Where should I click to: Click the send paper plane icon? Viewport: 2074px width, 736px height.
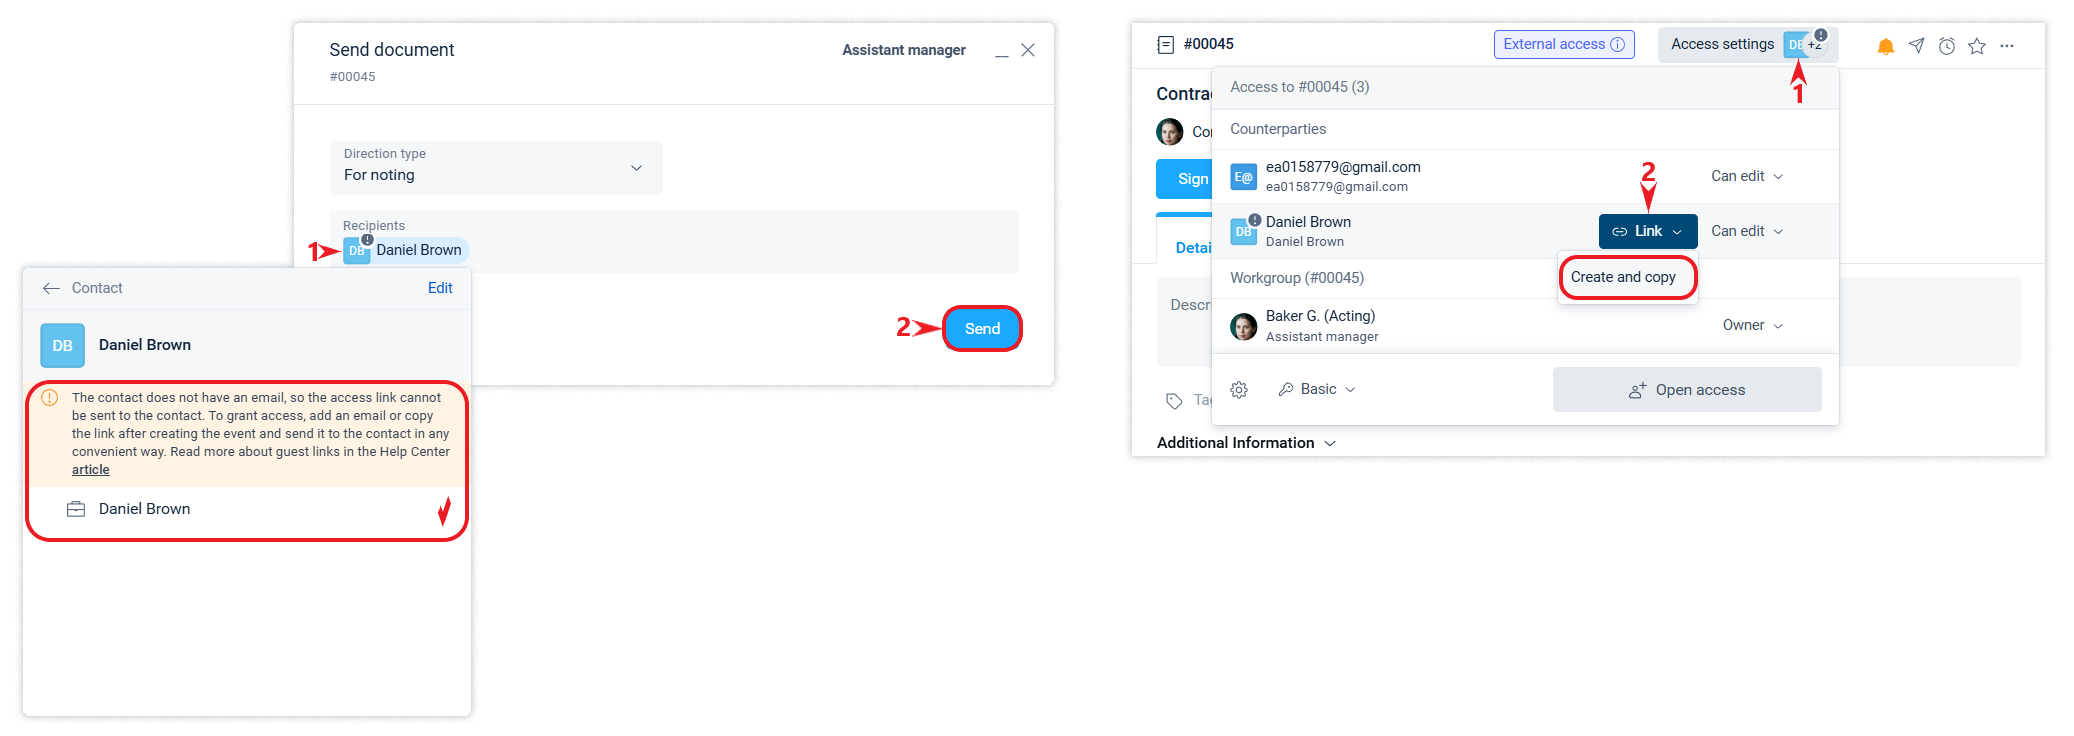pyautogui.click(x=1916, y=46)
